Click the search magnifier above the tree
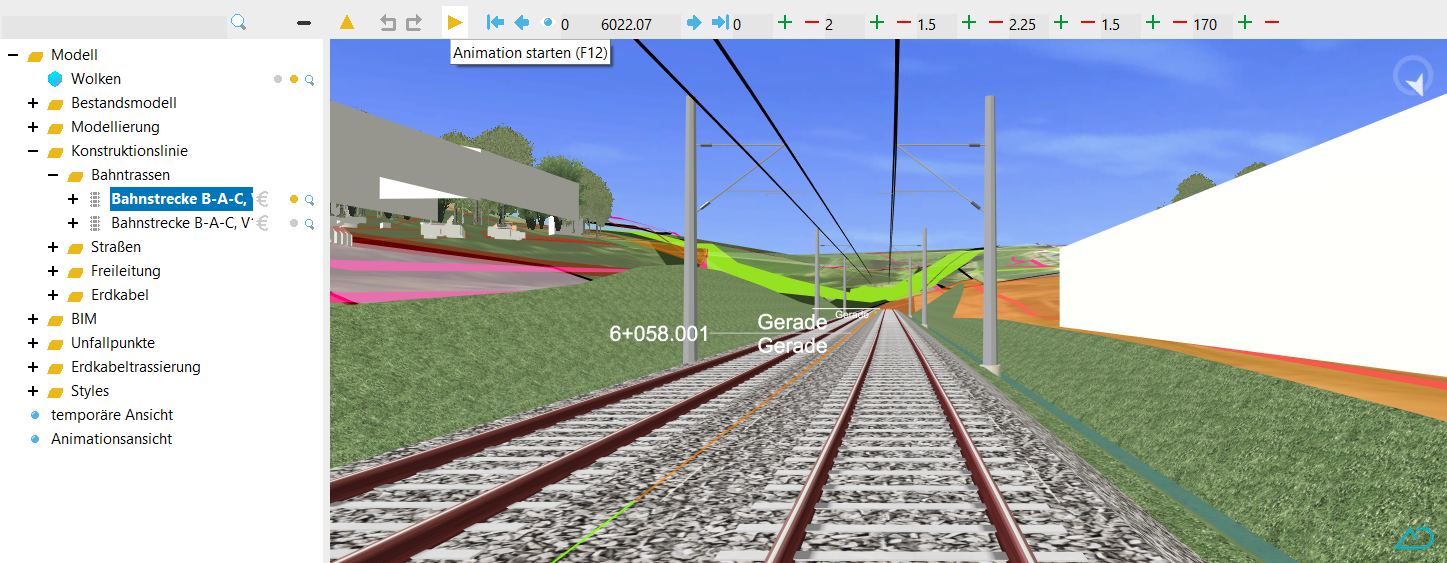Screen dimensions: 1447x563 pyautogui.click(x=238, y=22)
